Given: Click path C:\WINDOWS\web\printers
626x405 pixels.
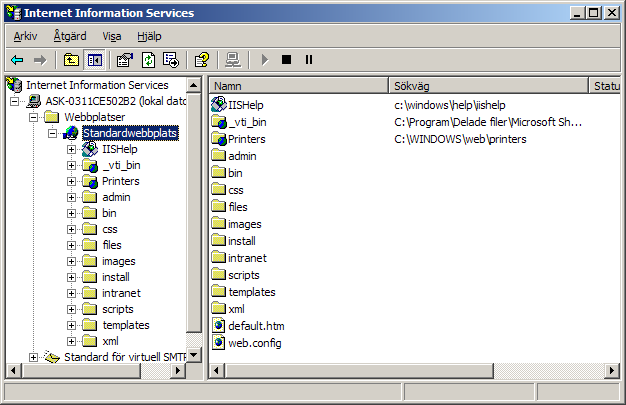Looking at the screenshot, I should tap(460, 139).
